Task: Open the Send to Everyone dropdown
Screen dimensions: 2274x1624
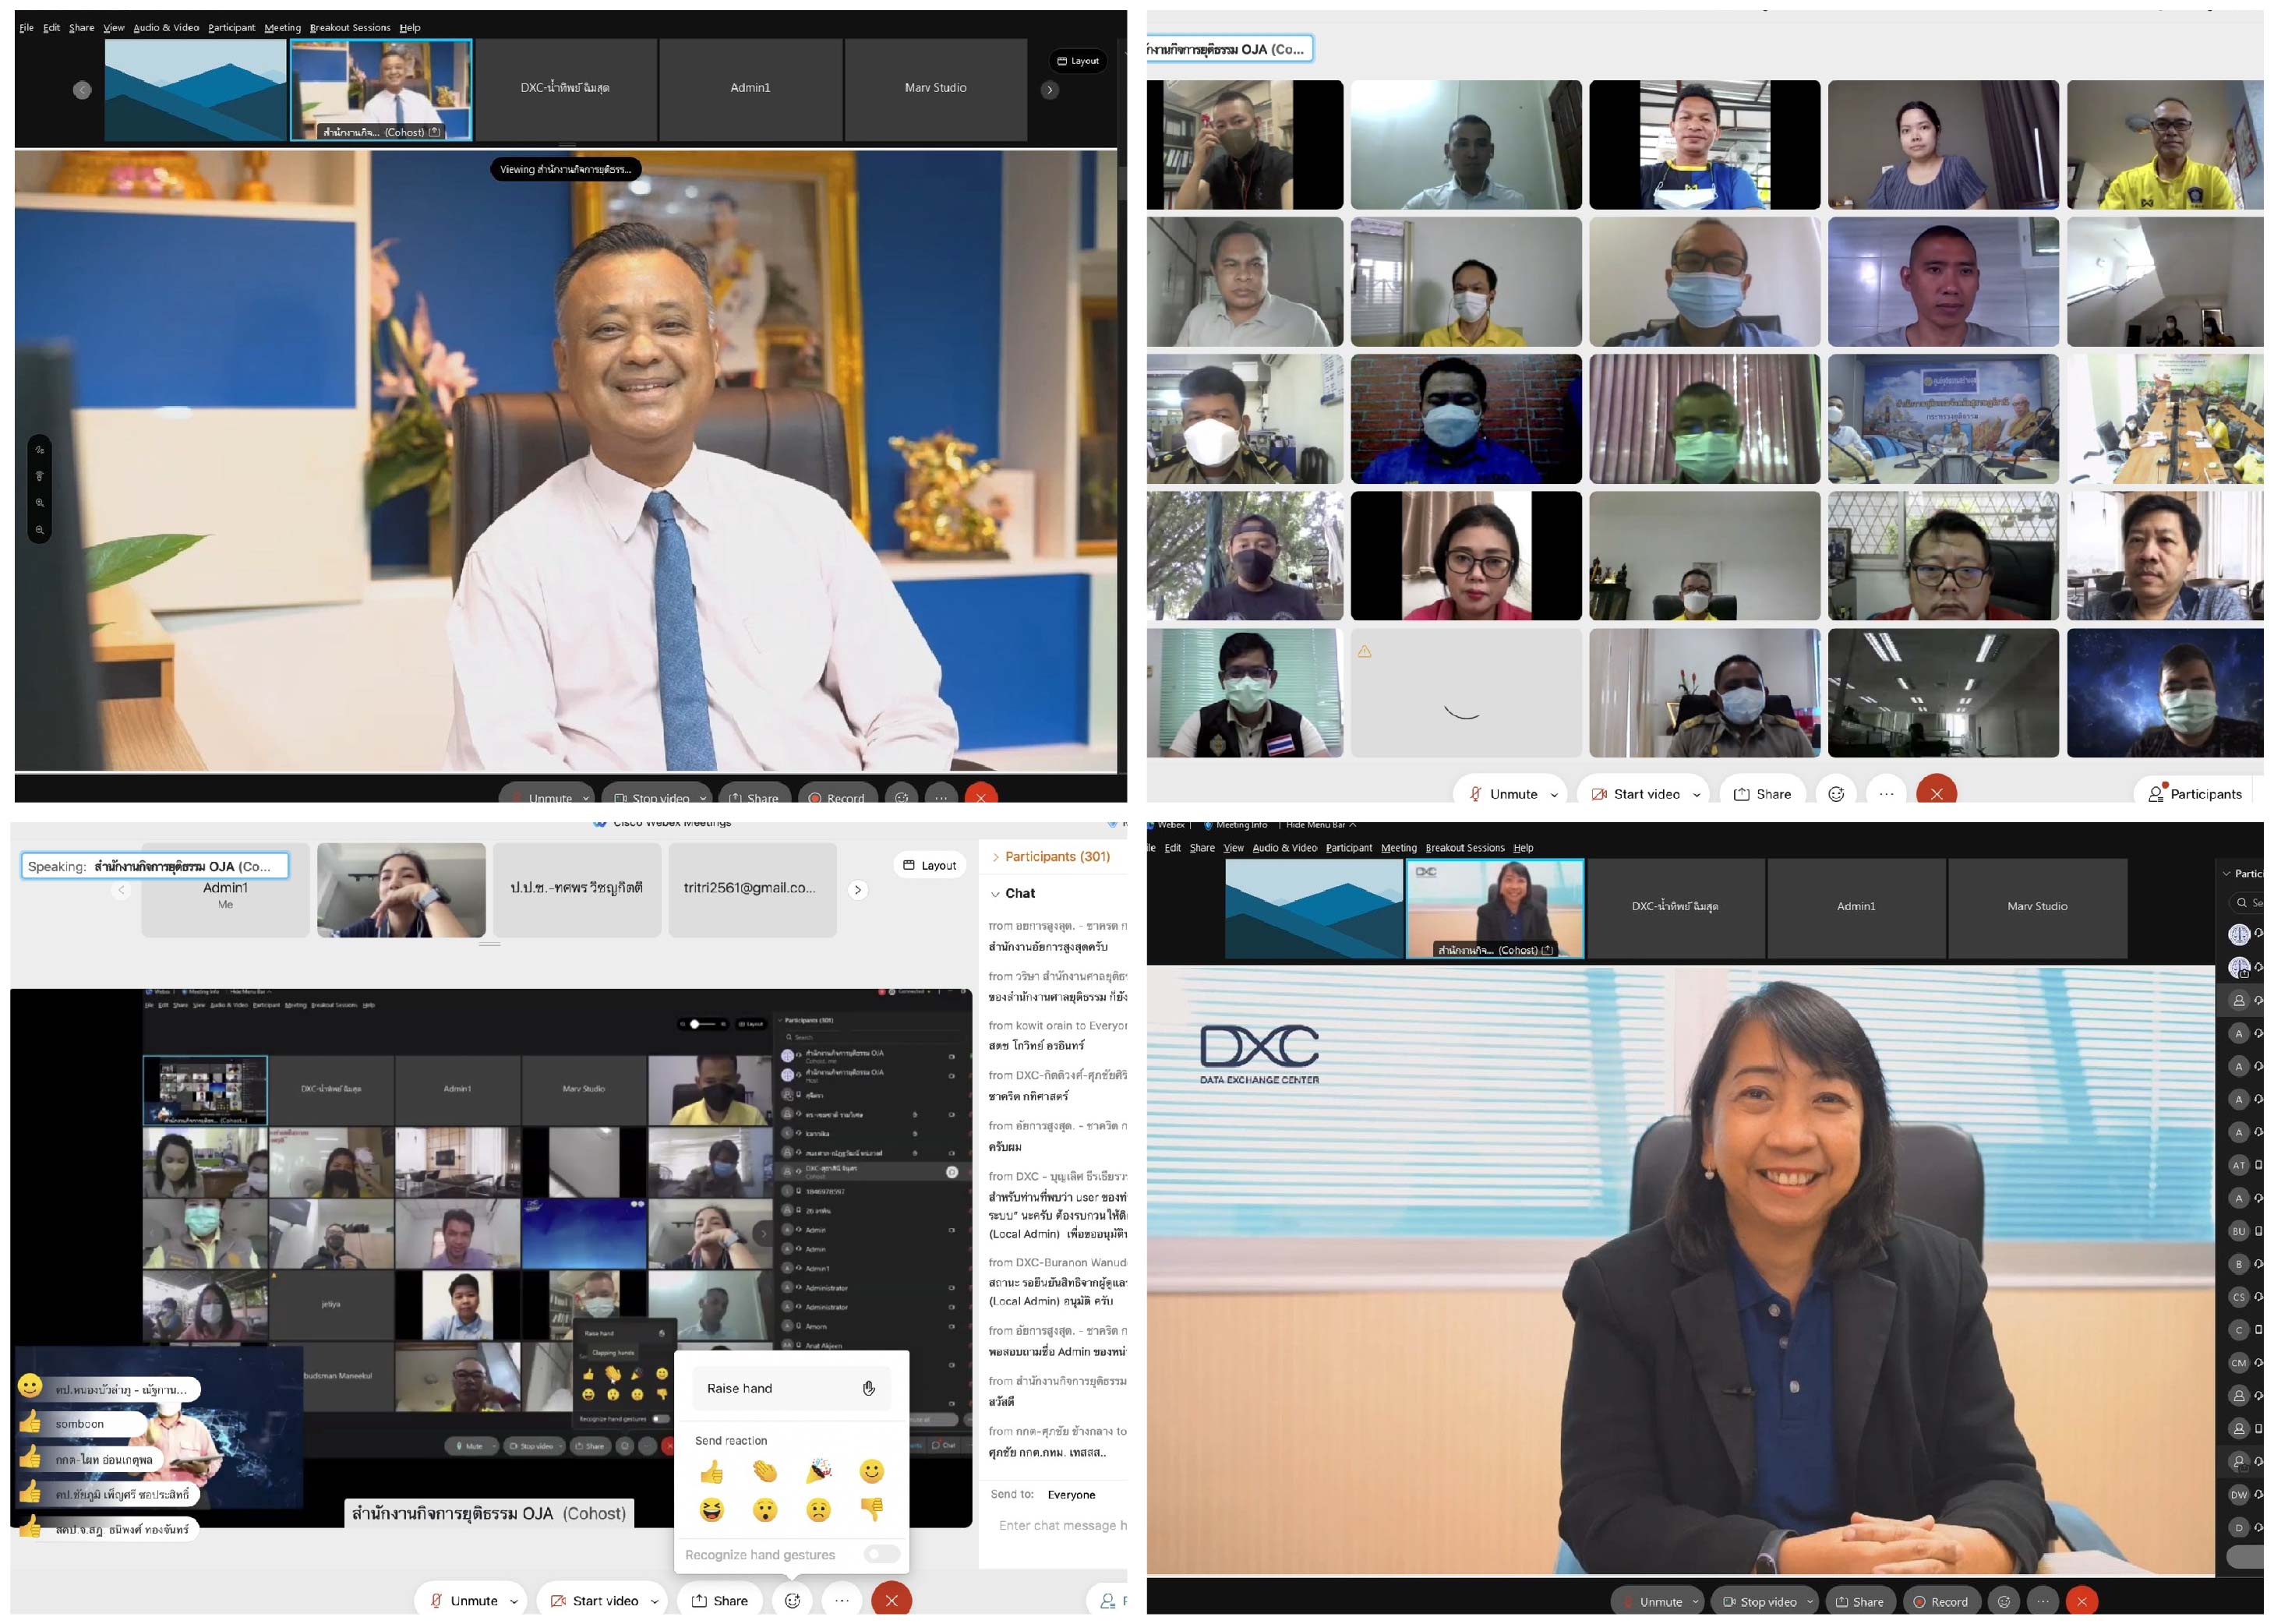Action: click(1071, 1494)
